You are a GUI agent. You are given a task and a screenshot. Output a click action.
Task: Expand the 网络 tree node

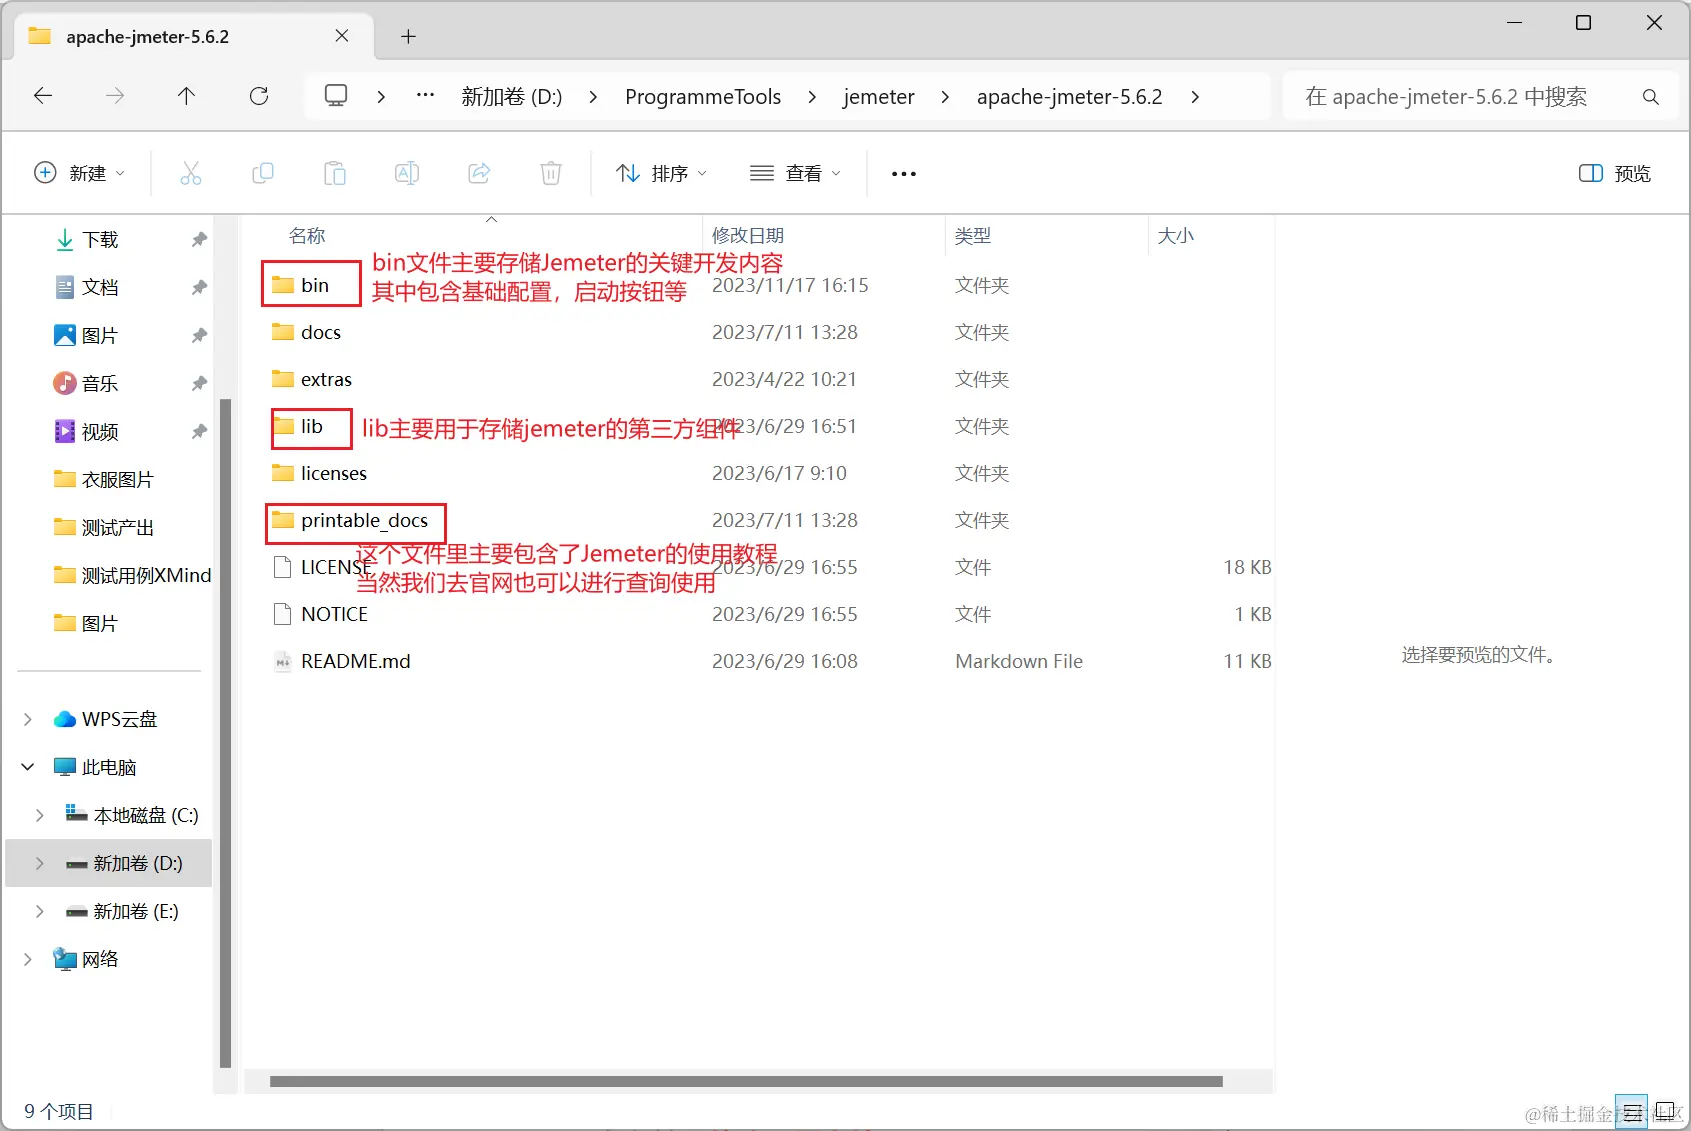pos(28,959)
